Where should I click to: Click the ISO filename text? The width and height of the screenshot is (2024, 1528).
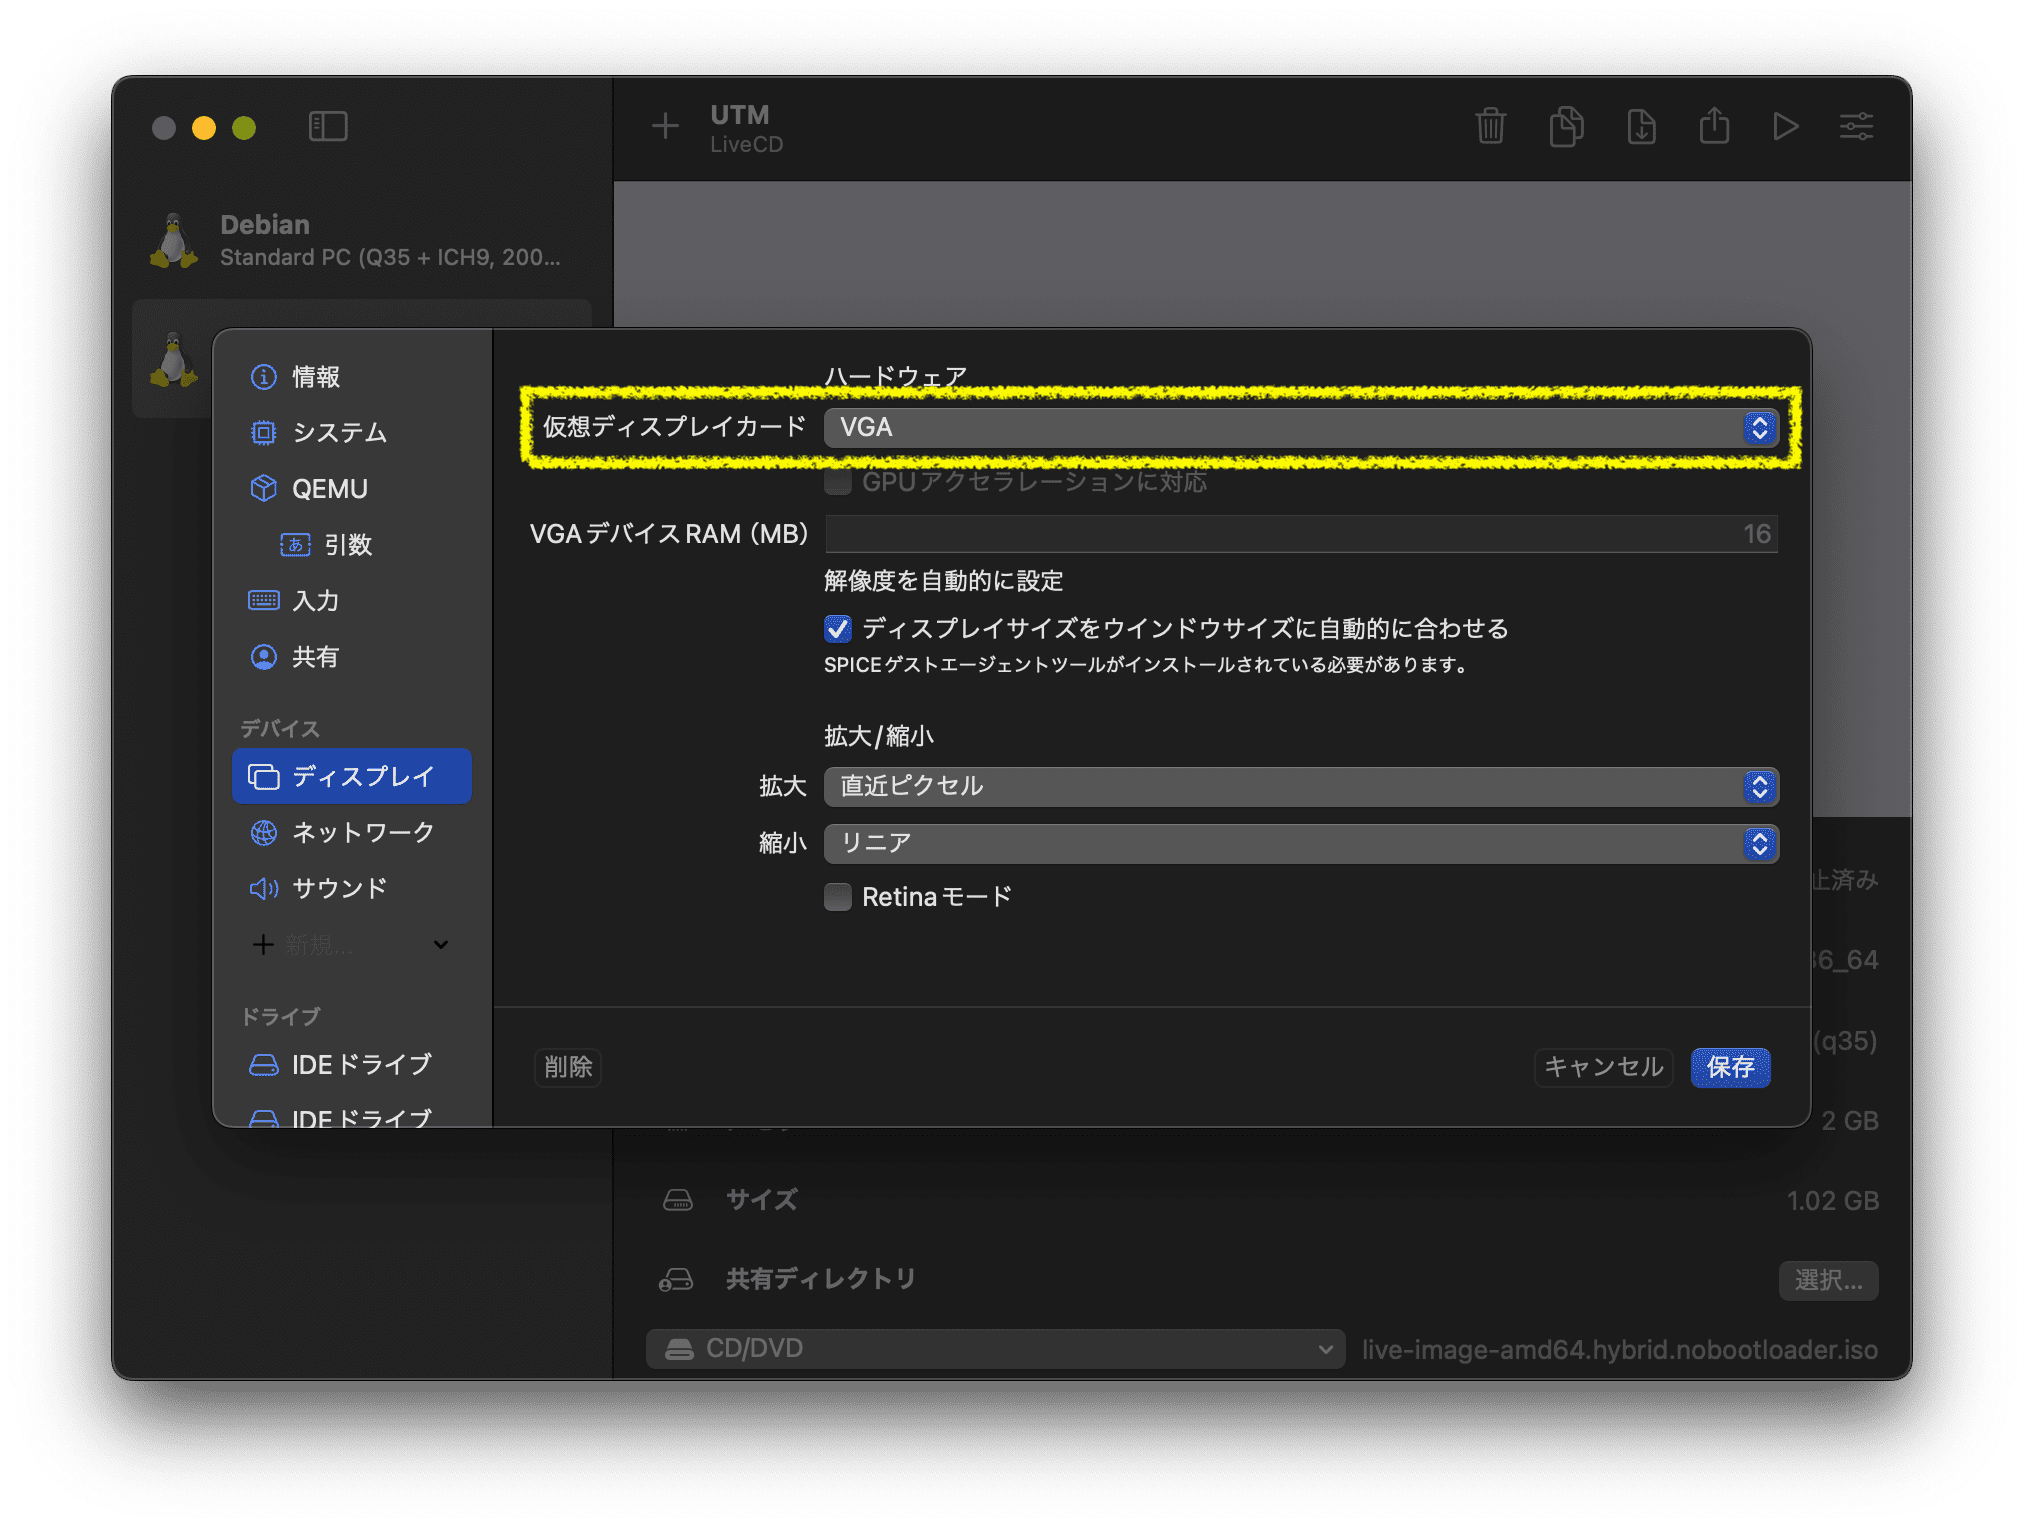click(1620, 1349)
